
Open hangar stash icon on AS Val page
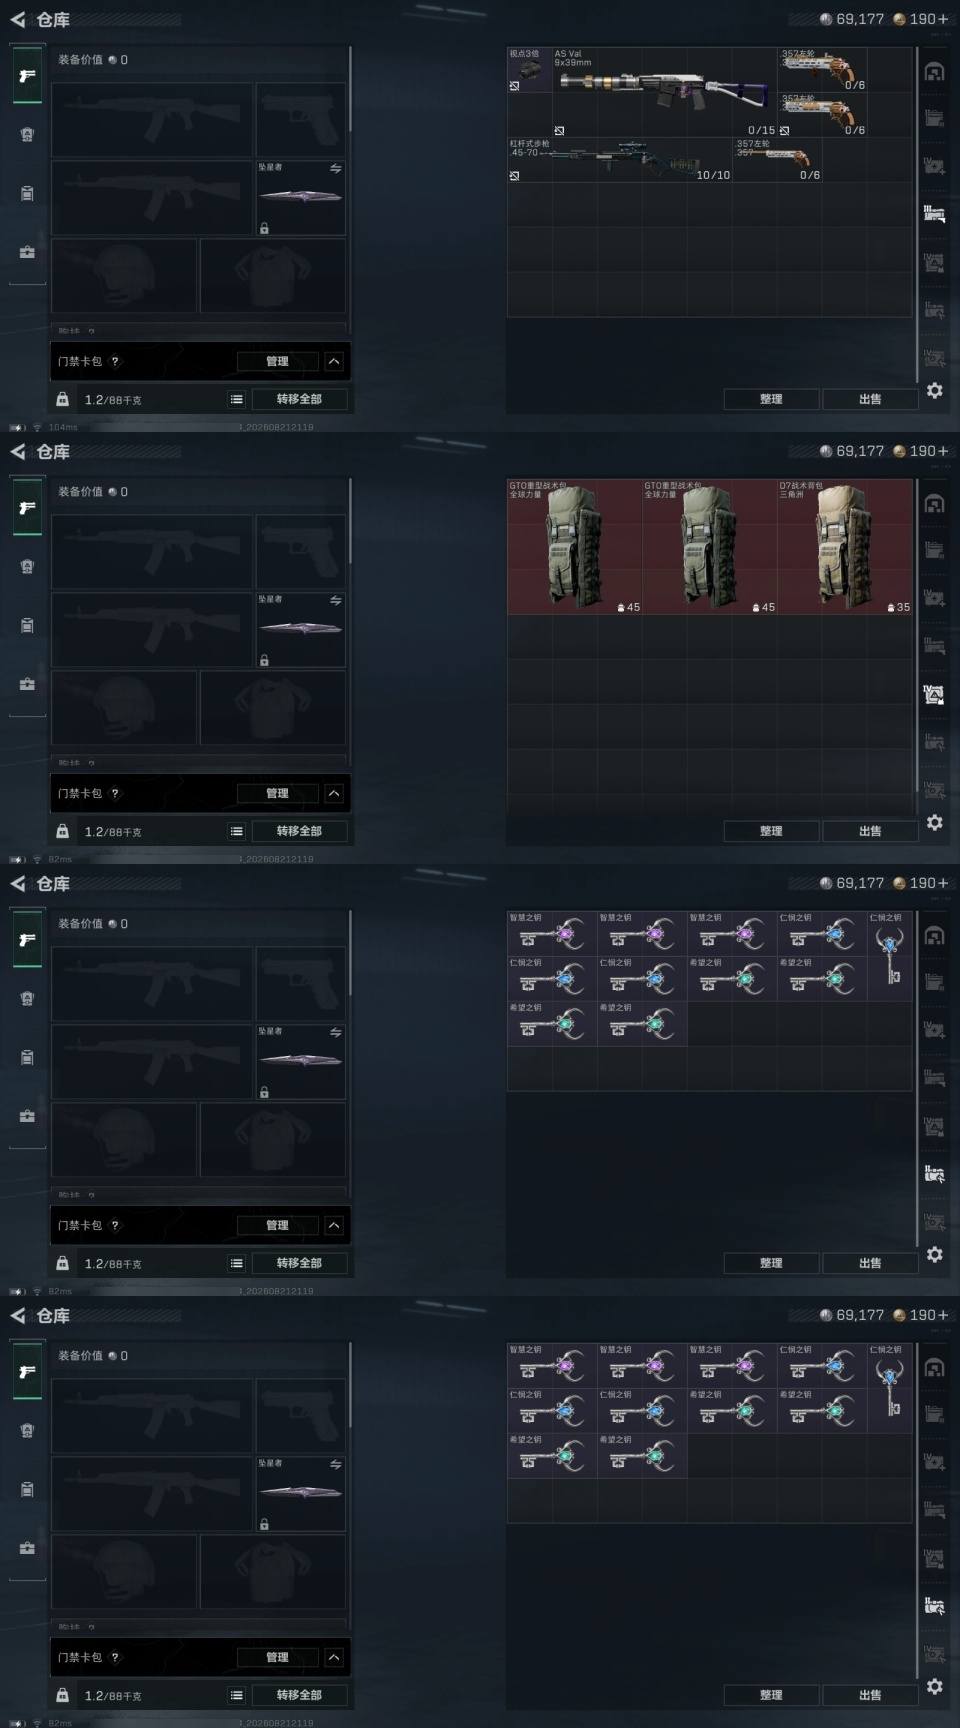click(x=934, y=72)
